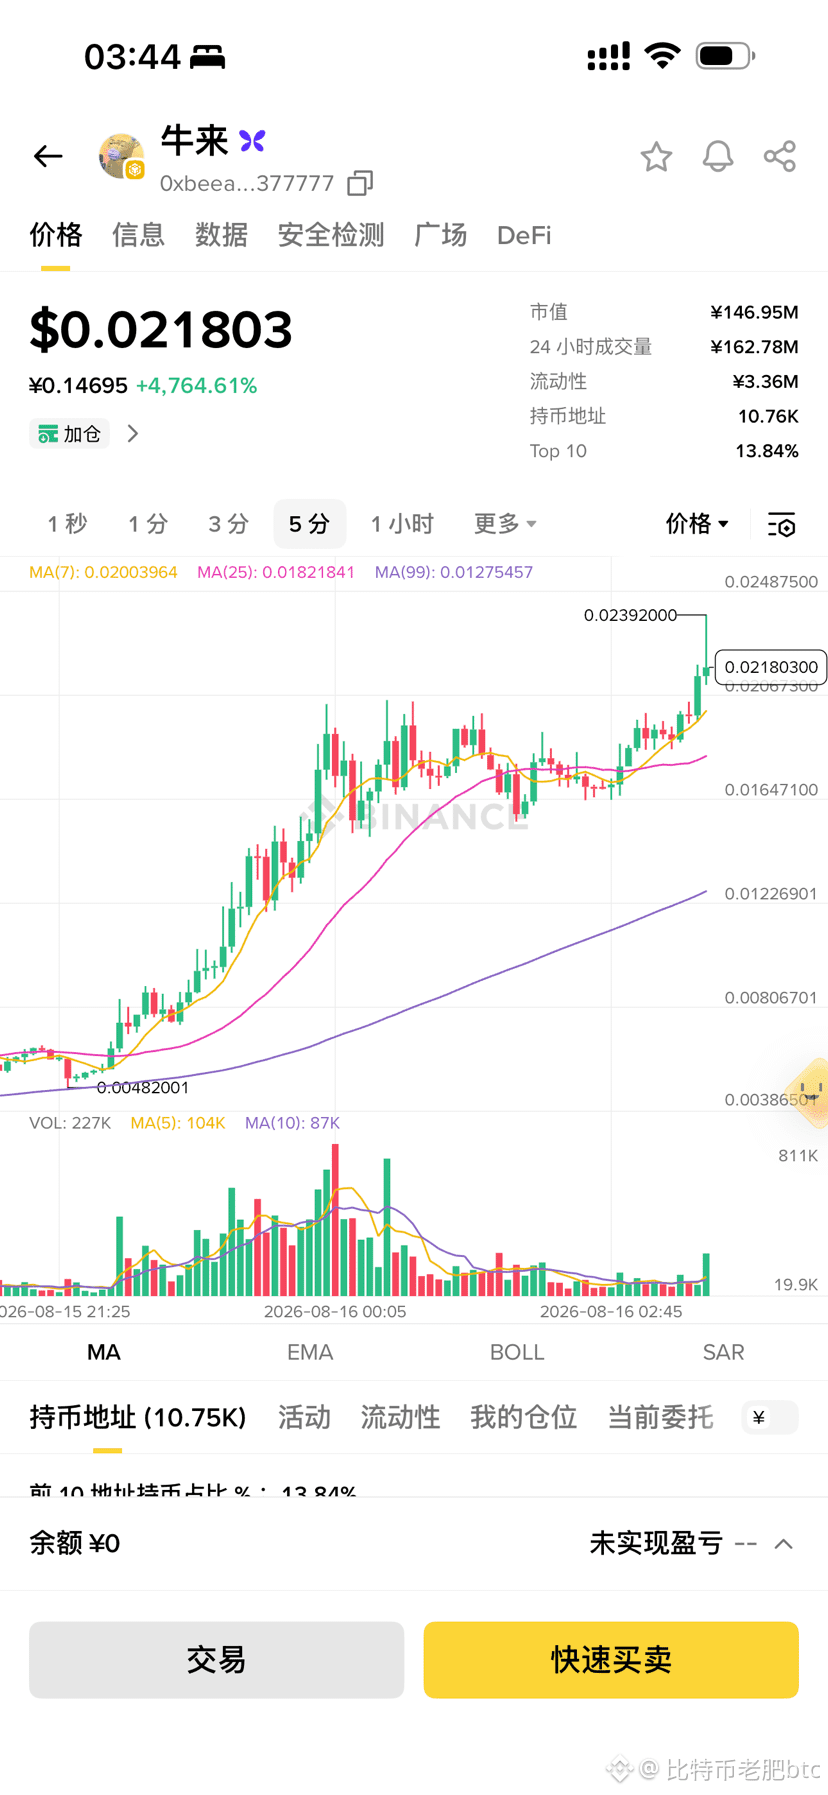828x1795 pixels.
Task: Open the DeFi tab
Action: tap(524, 235)
